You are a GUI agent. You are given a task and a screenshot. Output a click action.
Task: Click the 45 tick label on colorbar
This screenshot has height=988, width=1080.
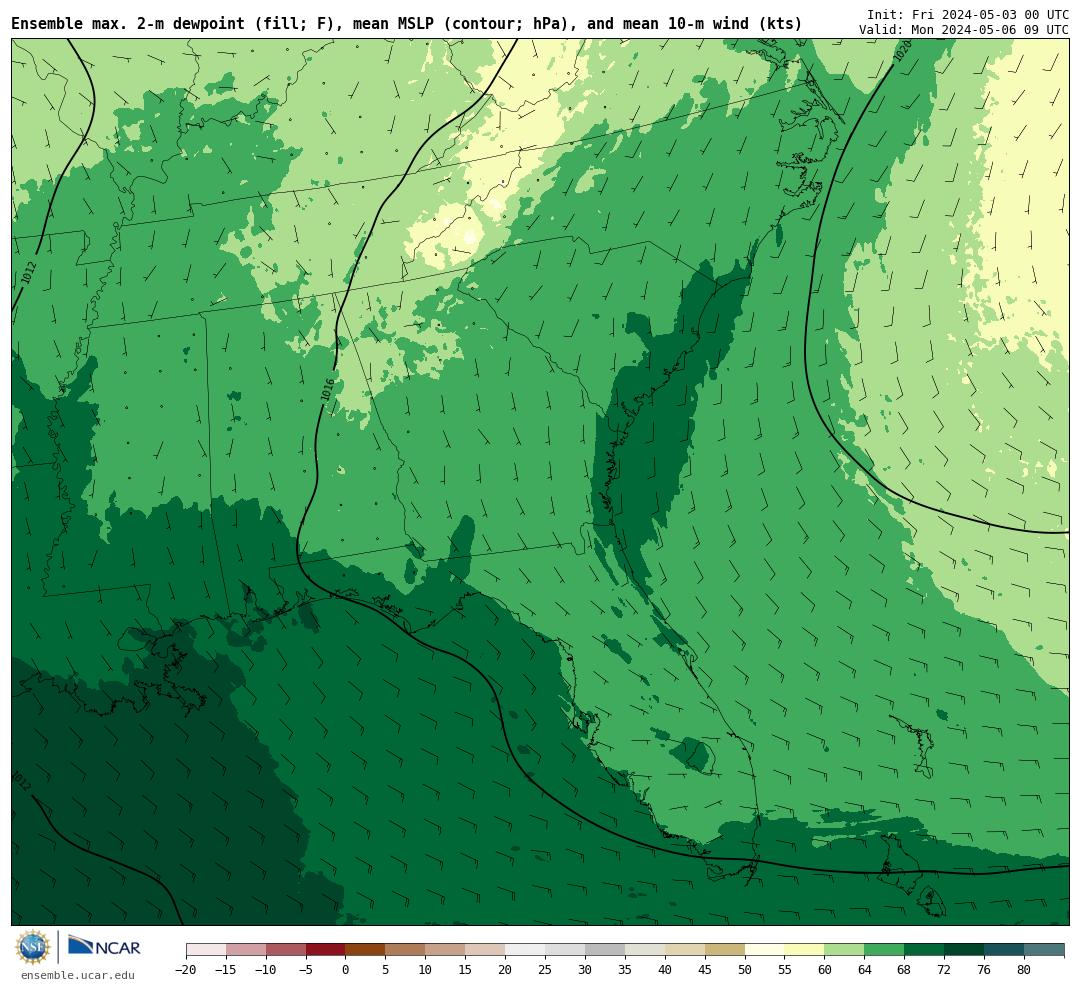705,970
